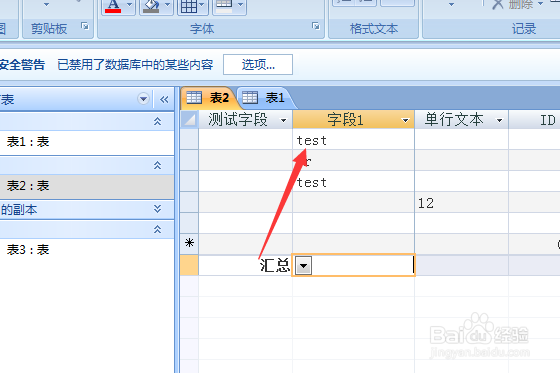The image size is (560, 373).
Task: Click the 测试字段 column header
Action: point(238,120)
